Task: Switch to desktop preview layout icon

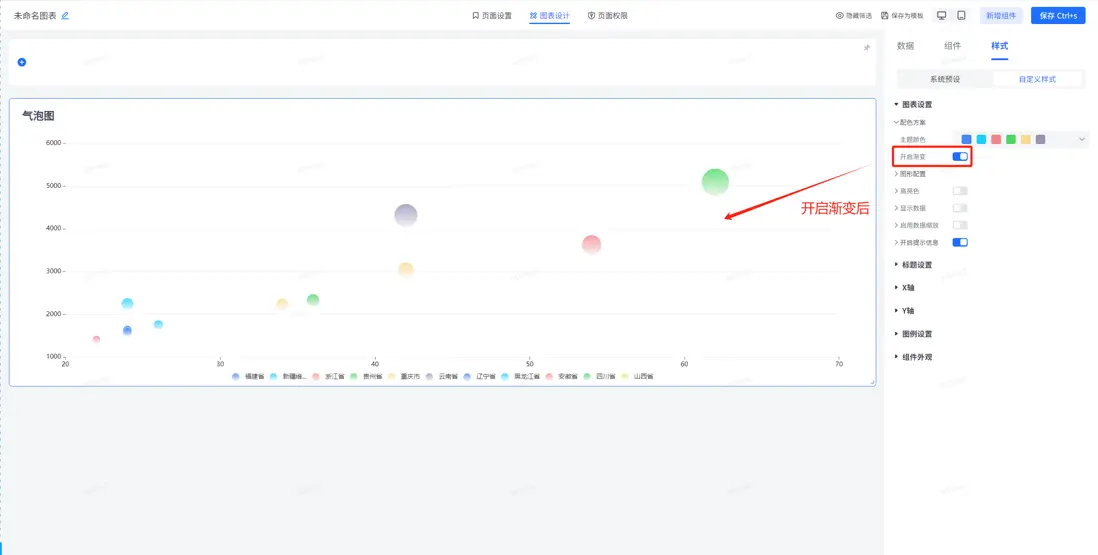Action: 942,15
